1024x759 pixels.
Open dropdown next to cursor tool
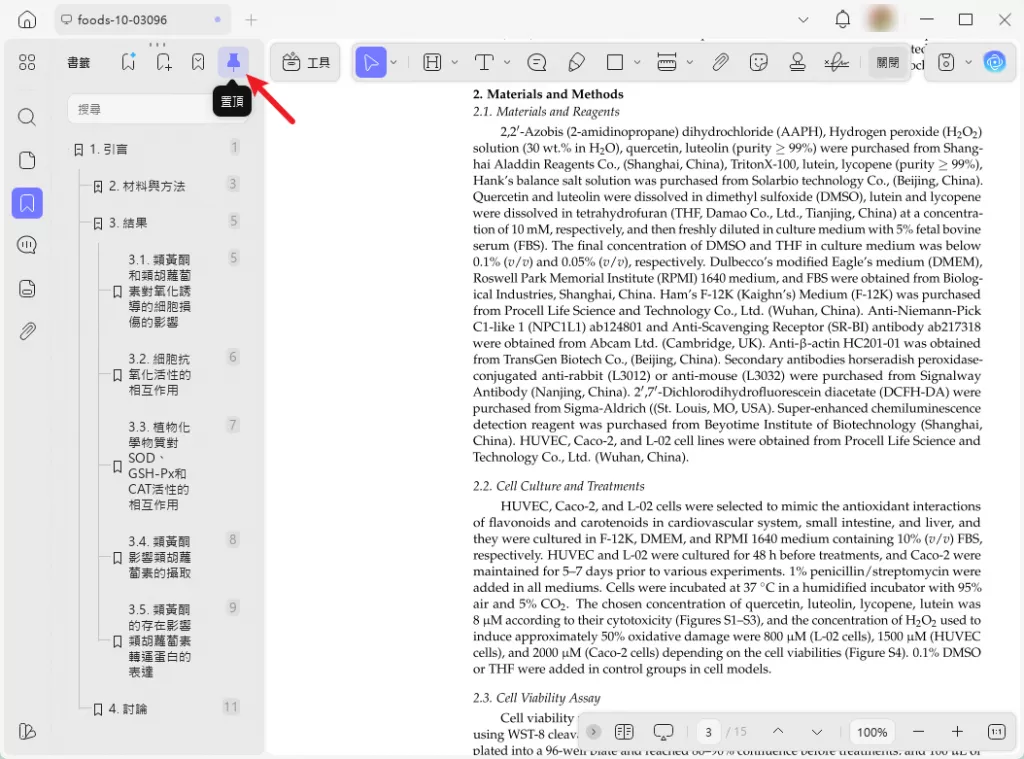[x=394, y=62]
